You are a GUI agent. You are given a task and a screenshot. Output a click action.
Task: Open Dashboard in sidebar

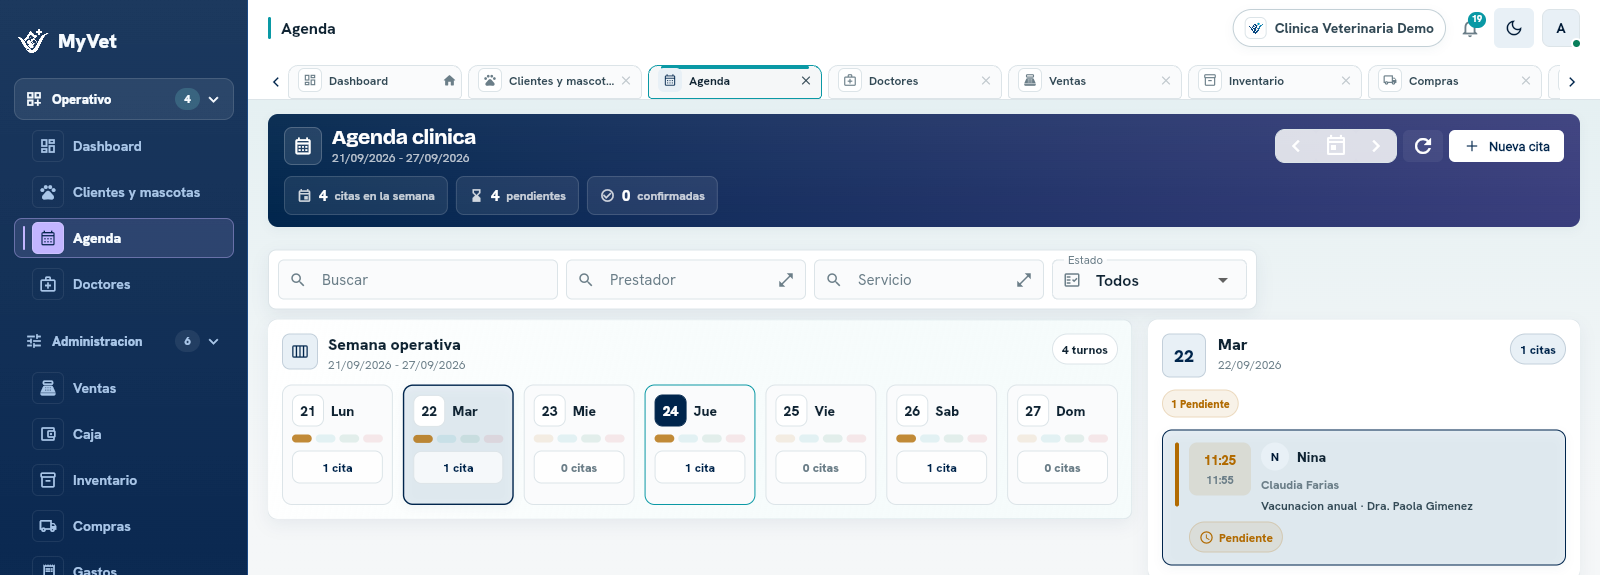click(124, 146)
